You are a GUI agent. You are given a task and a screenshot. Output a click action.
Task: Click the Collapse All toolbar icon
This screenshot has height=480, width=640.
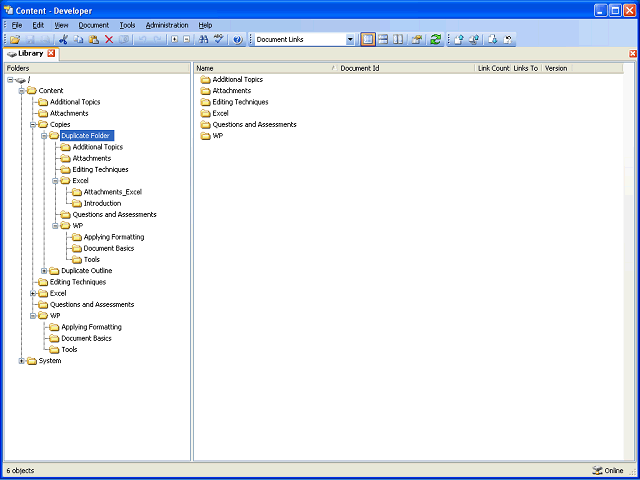186,40
